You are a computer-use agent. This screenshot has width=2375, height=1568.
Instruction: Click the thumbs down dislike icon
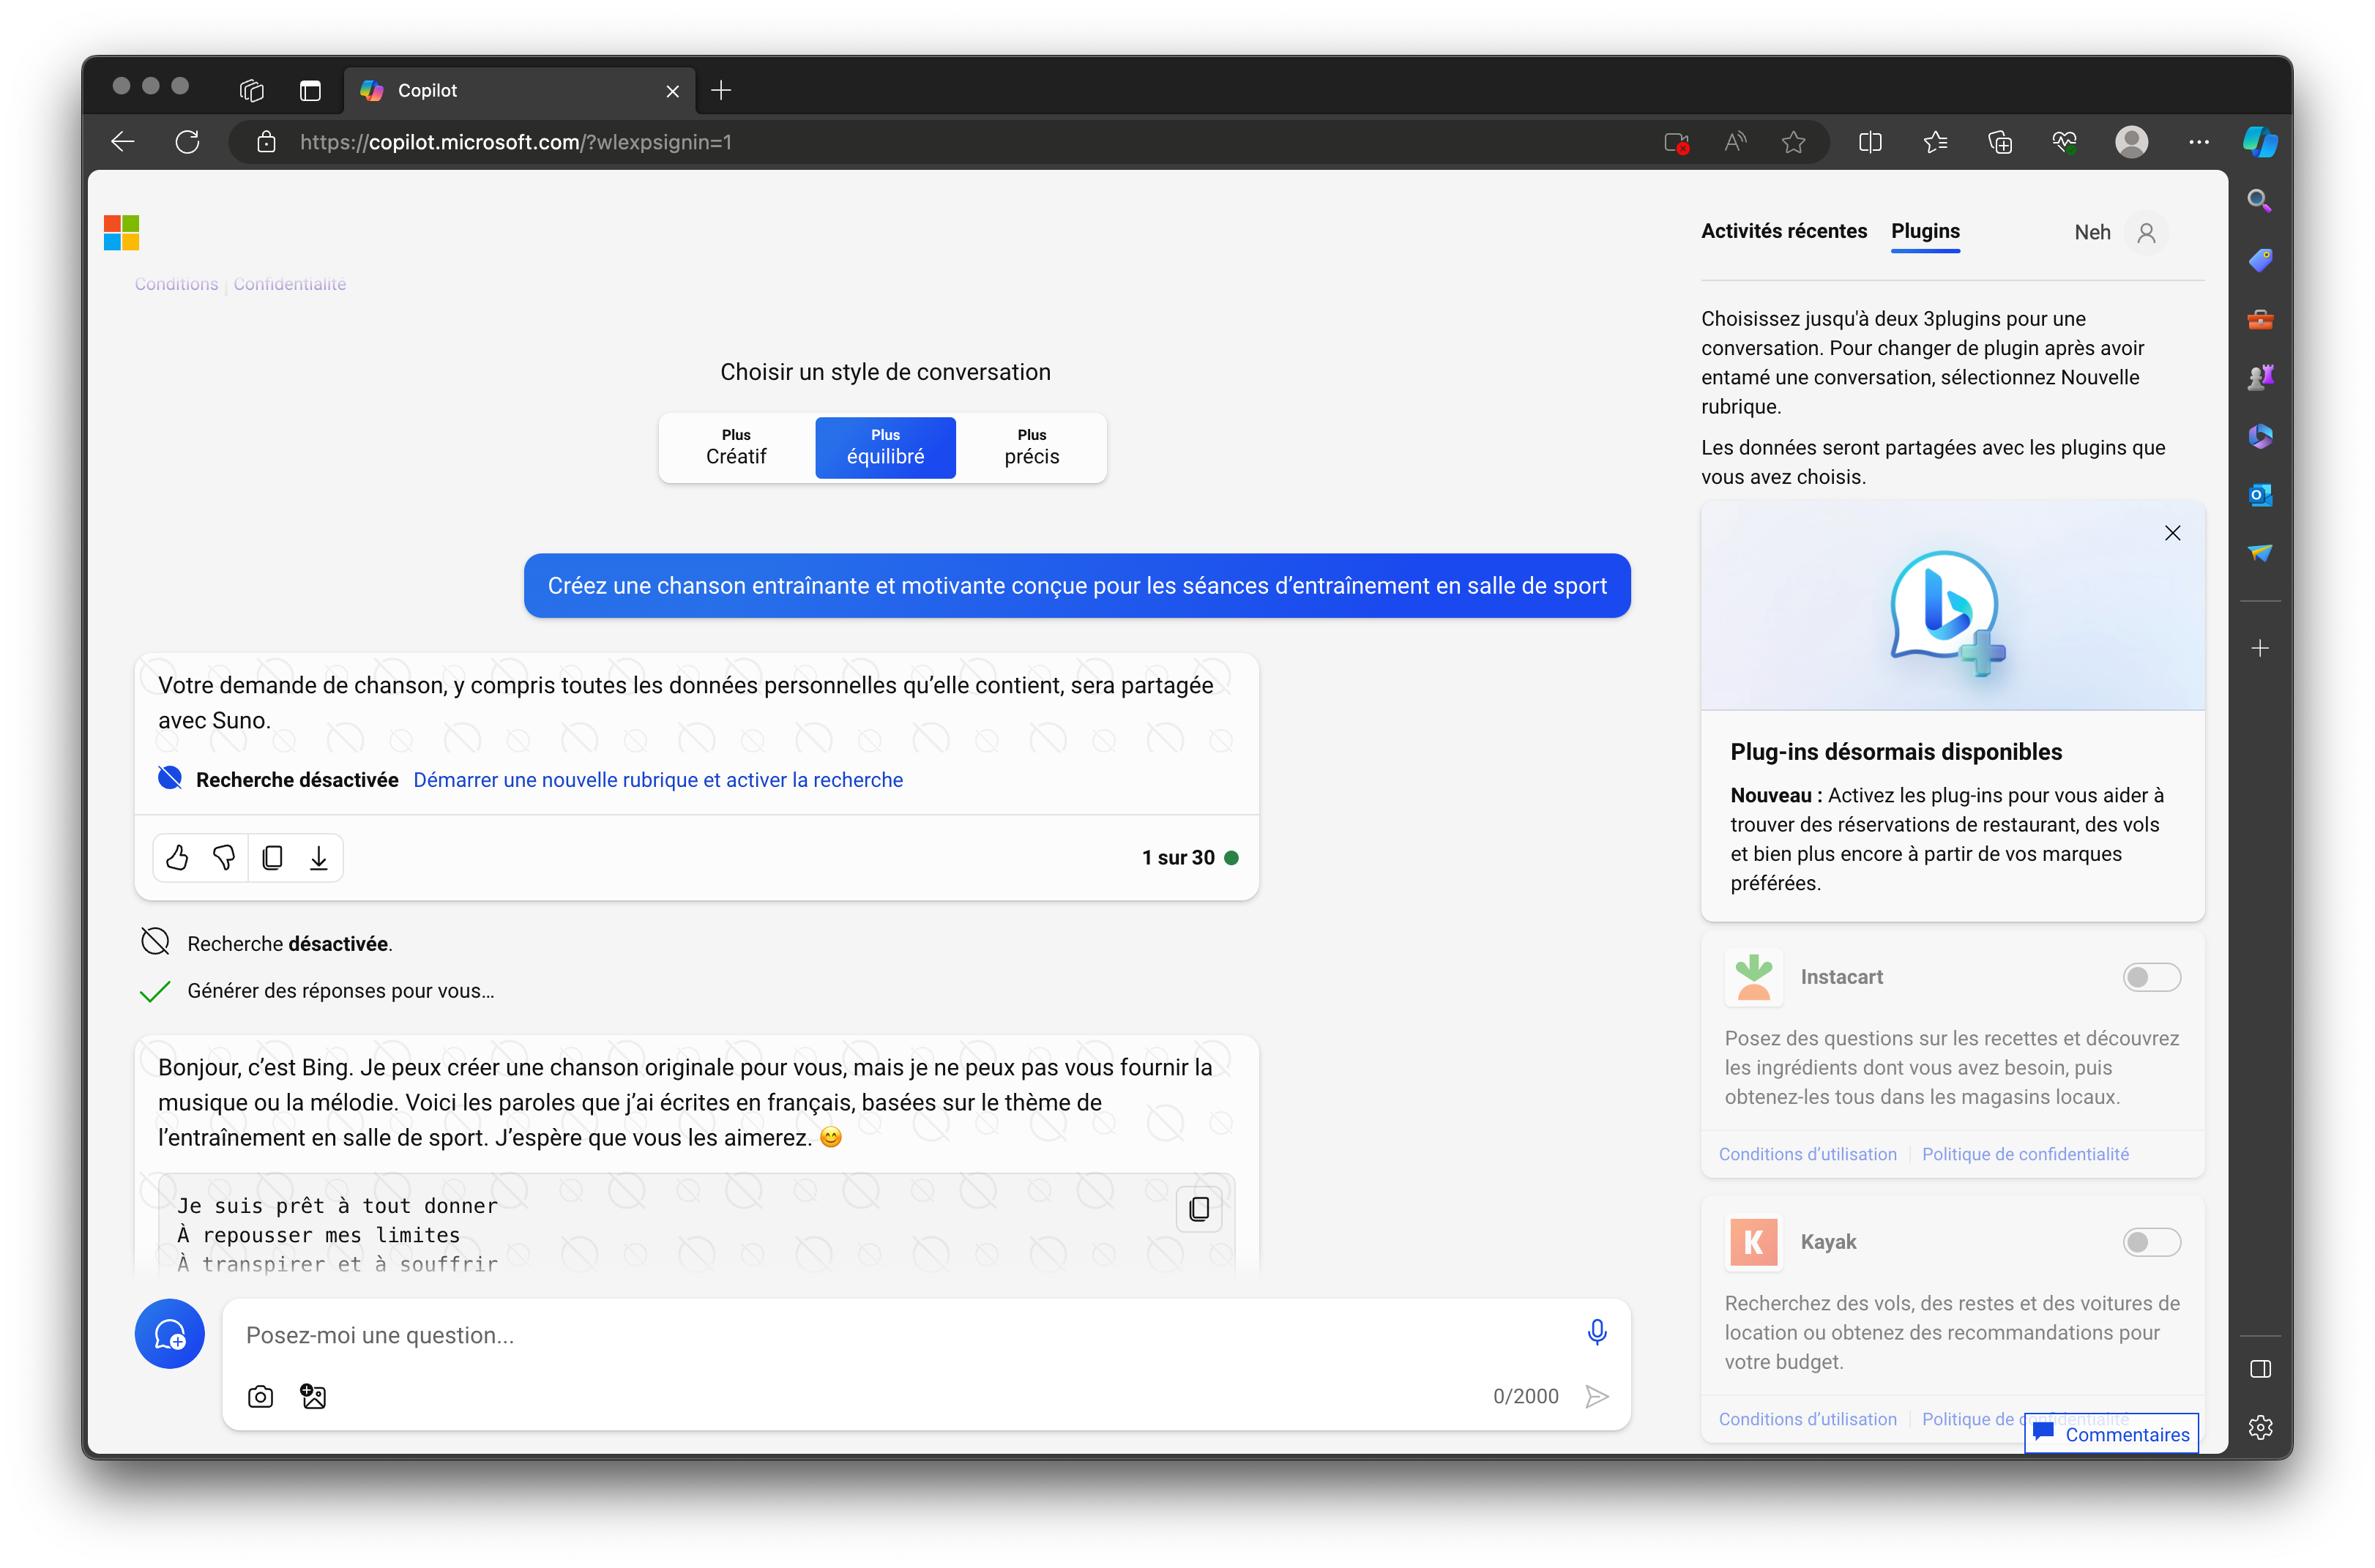(224, 858)
